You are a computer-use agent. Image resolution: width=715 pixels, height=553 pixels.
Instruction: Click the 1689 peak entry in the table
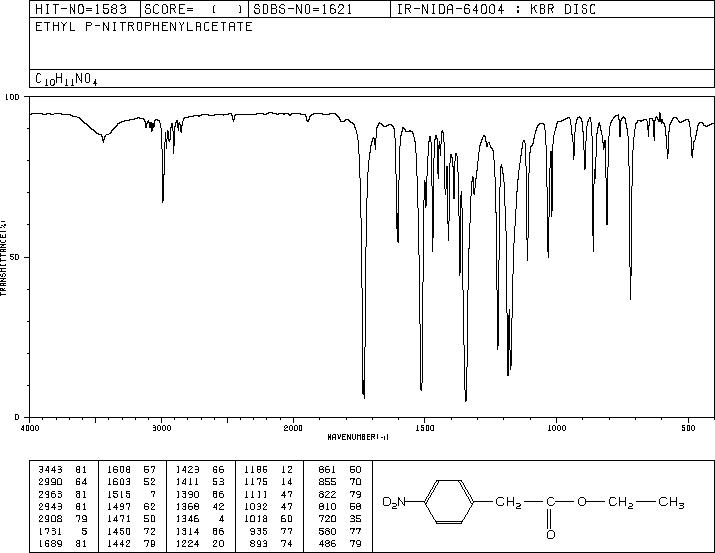coord(62,544)
